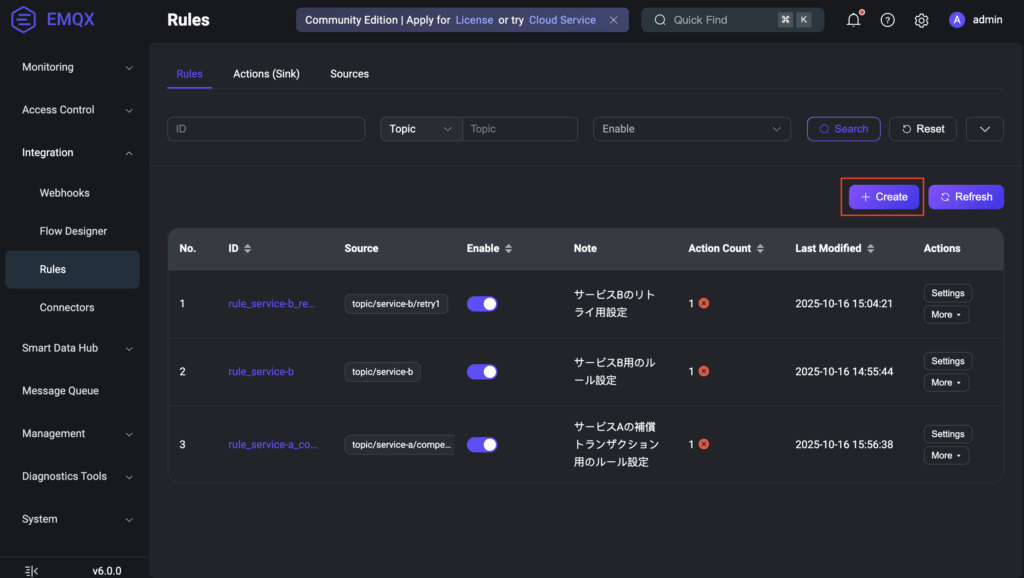Switch to the Actions (Sink) tab

click(x=266, y=74)
